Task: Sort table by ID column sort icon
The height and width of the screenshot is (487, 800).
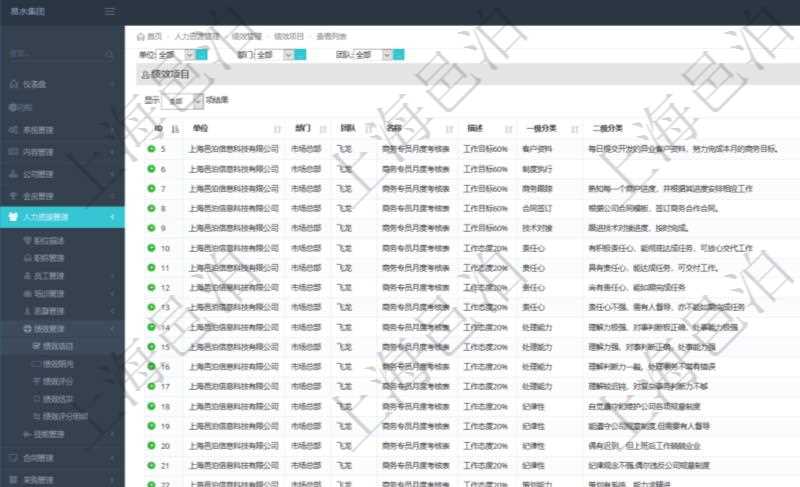Action: (176, 129)
